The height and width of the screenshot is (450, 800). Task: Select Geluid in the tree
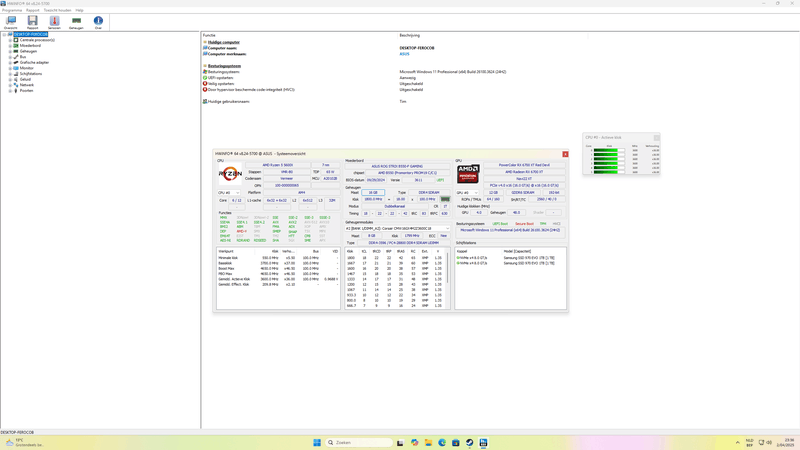pos(26,79)
